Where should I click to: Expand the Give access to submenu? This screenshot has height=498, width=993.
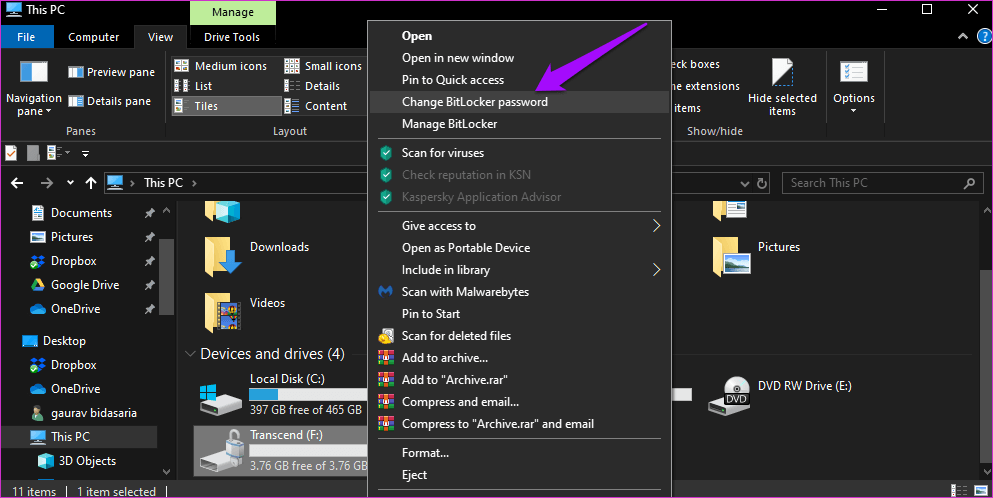point(519,226)
